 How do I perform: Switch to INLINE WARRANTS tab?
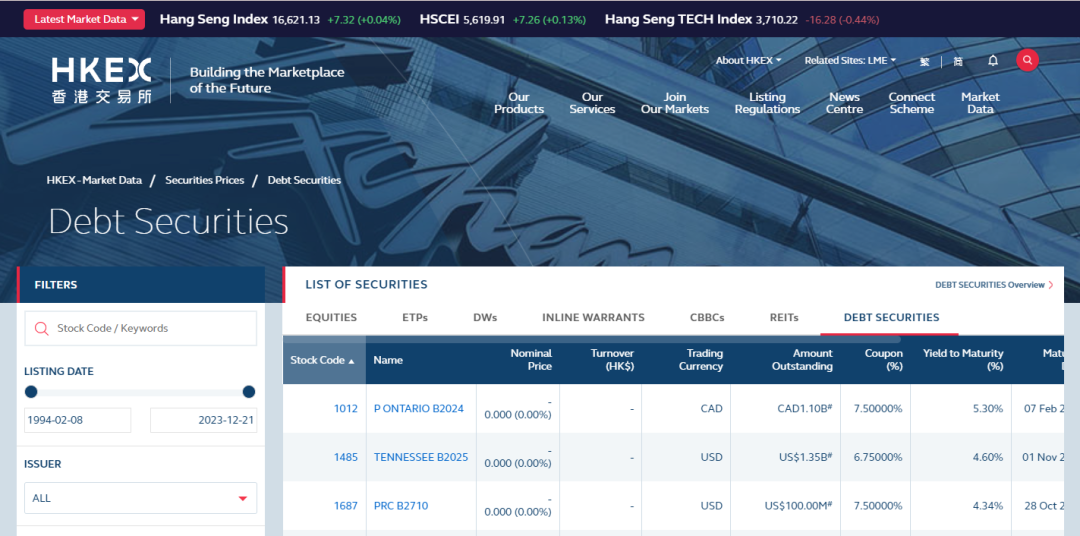[x=593, y=318]
